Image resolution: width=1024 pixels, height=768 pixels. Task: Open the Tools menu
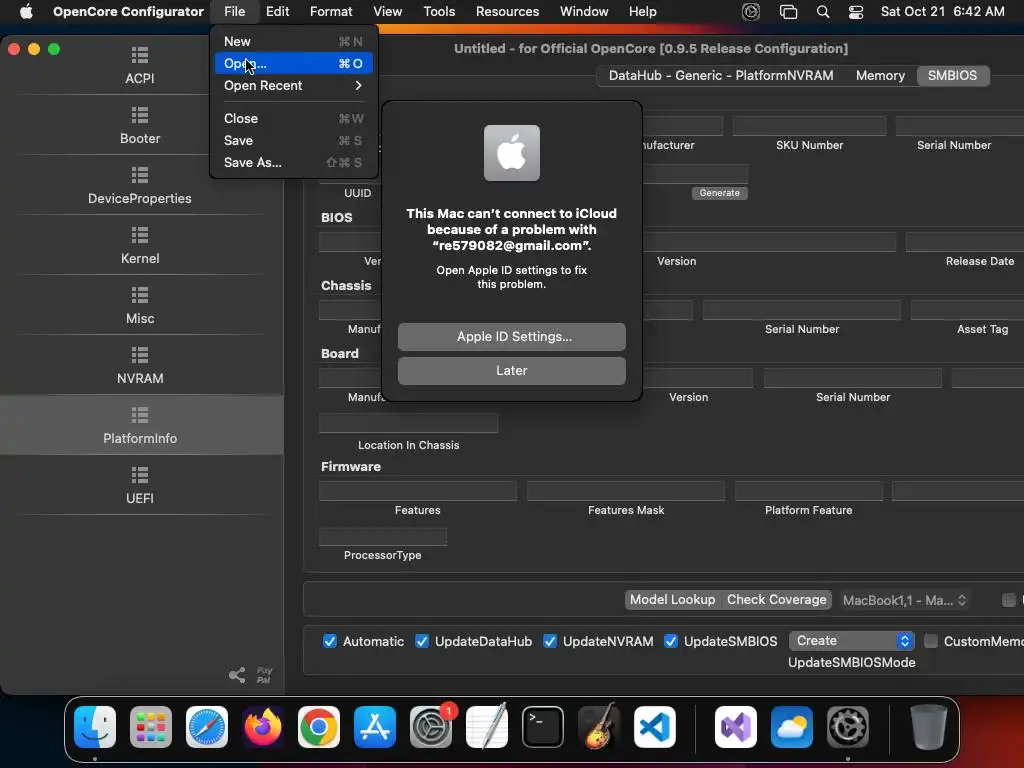point(439,11)
